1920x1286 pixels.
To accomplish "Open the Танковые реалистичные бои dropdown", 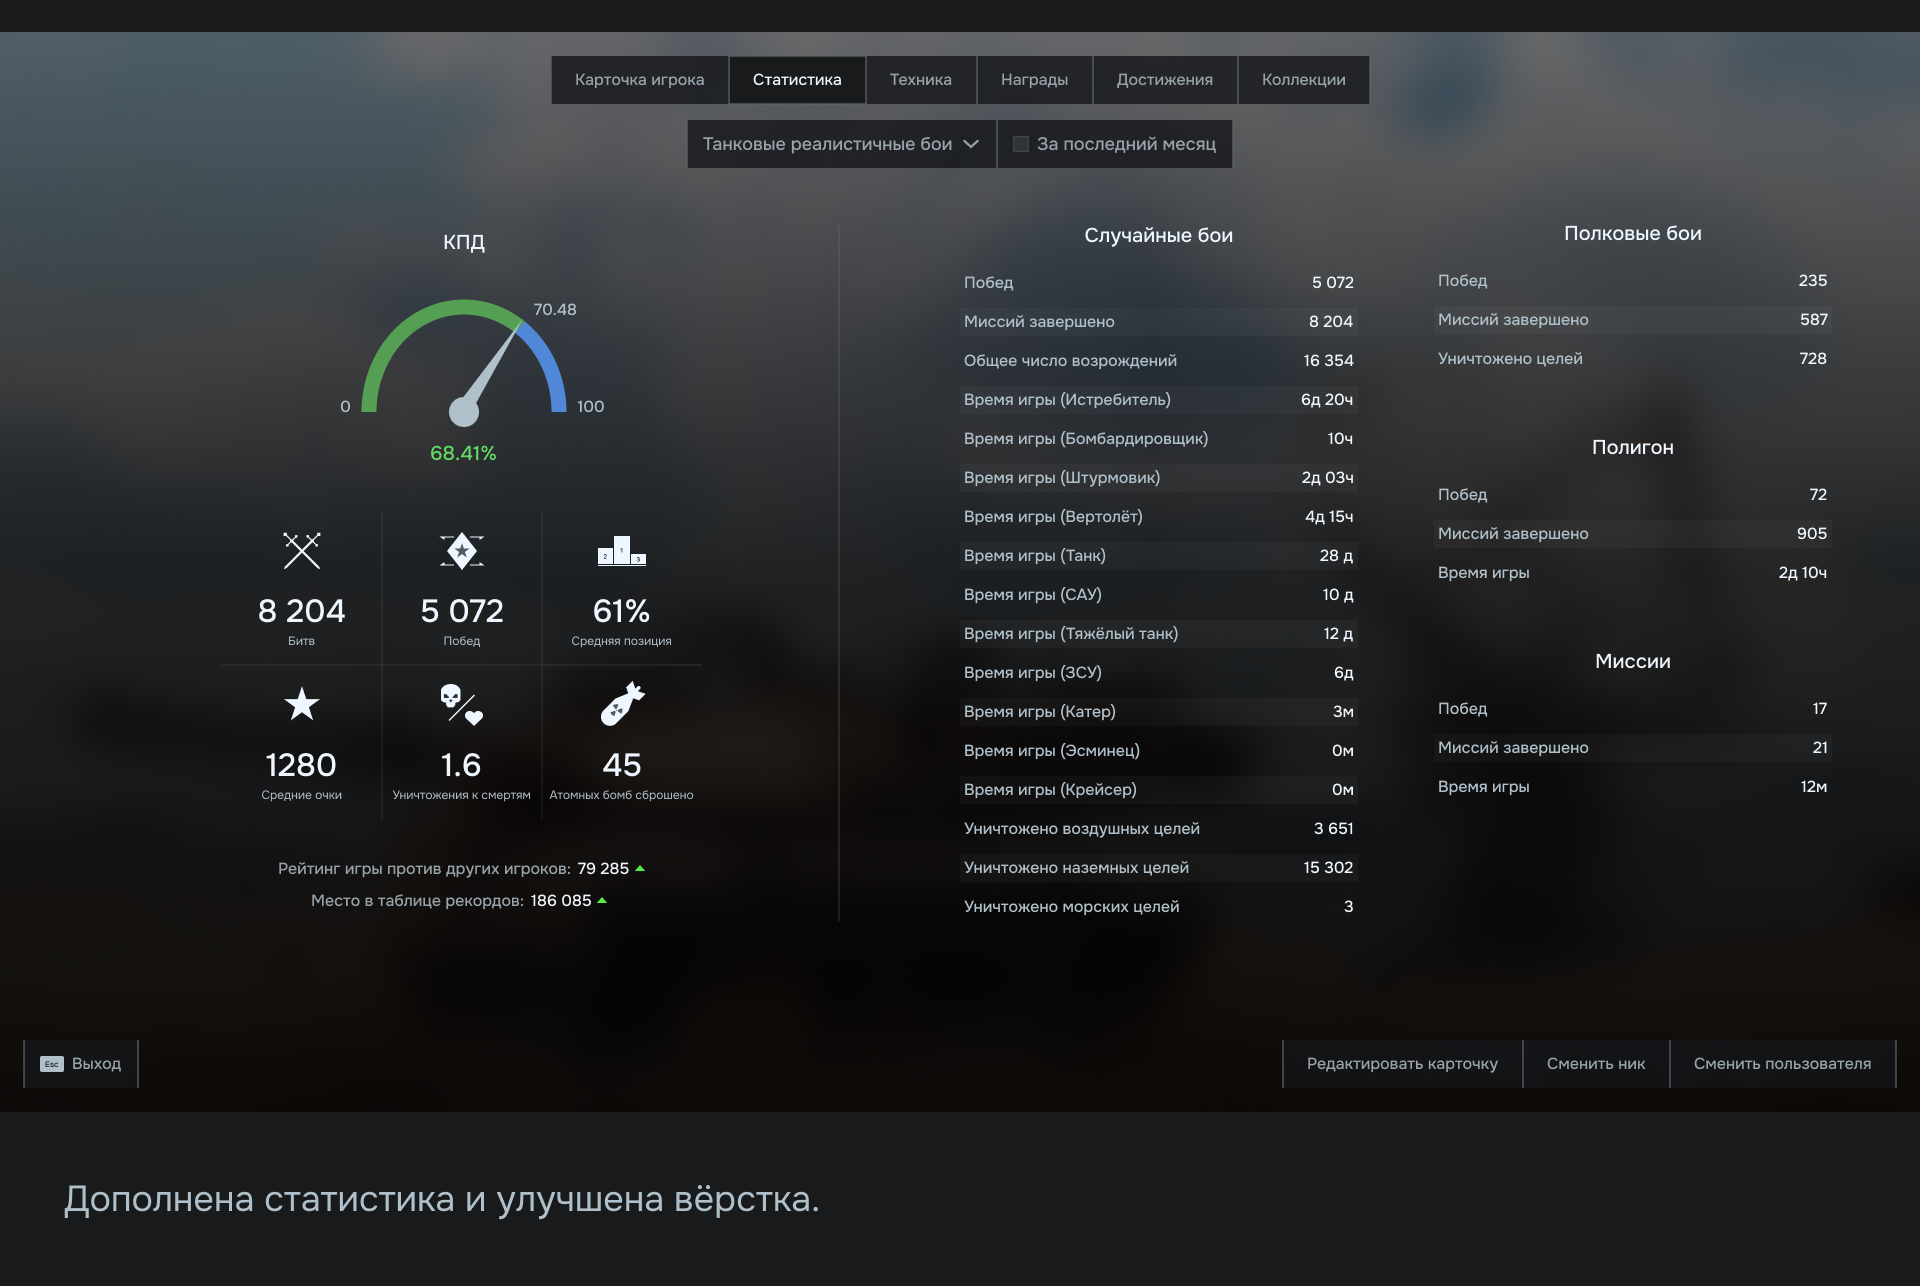I will pyautogui.click(x=840, y=144).
